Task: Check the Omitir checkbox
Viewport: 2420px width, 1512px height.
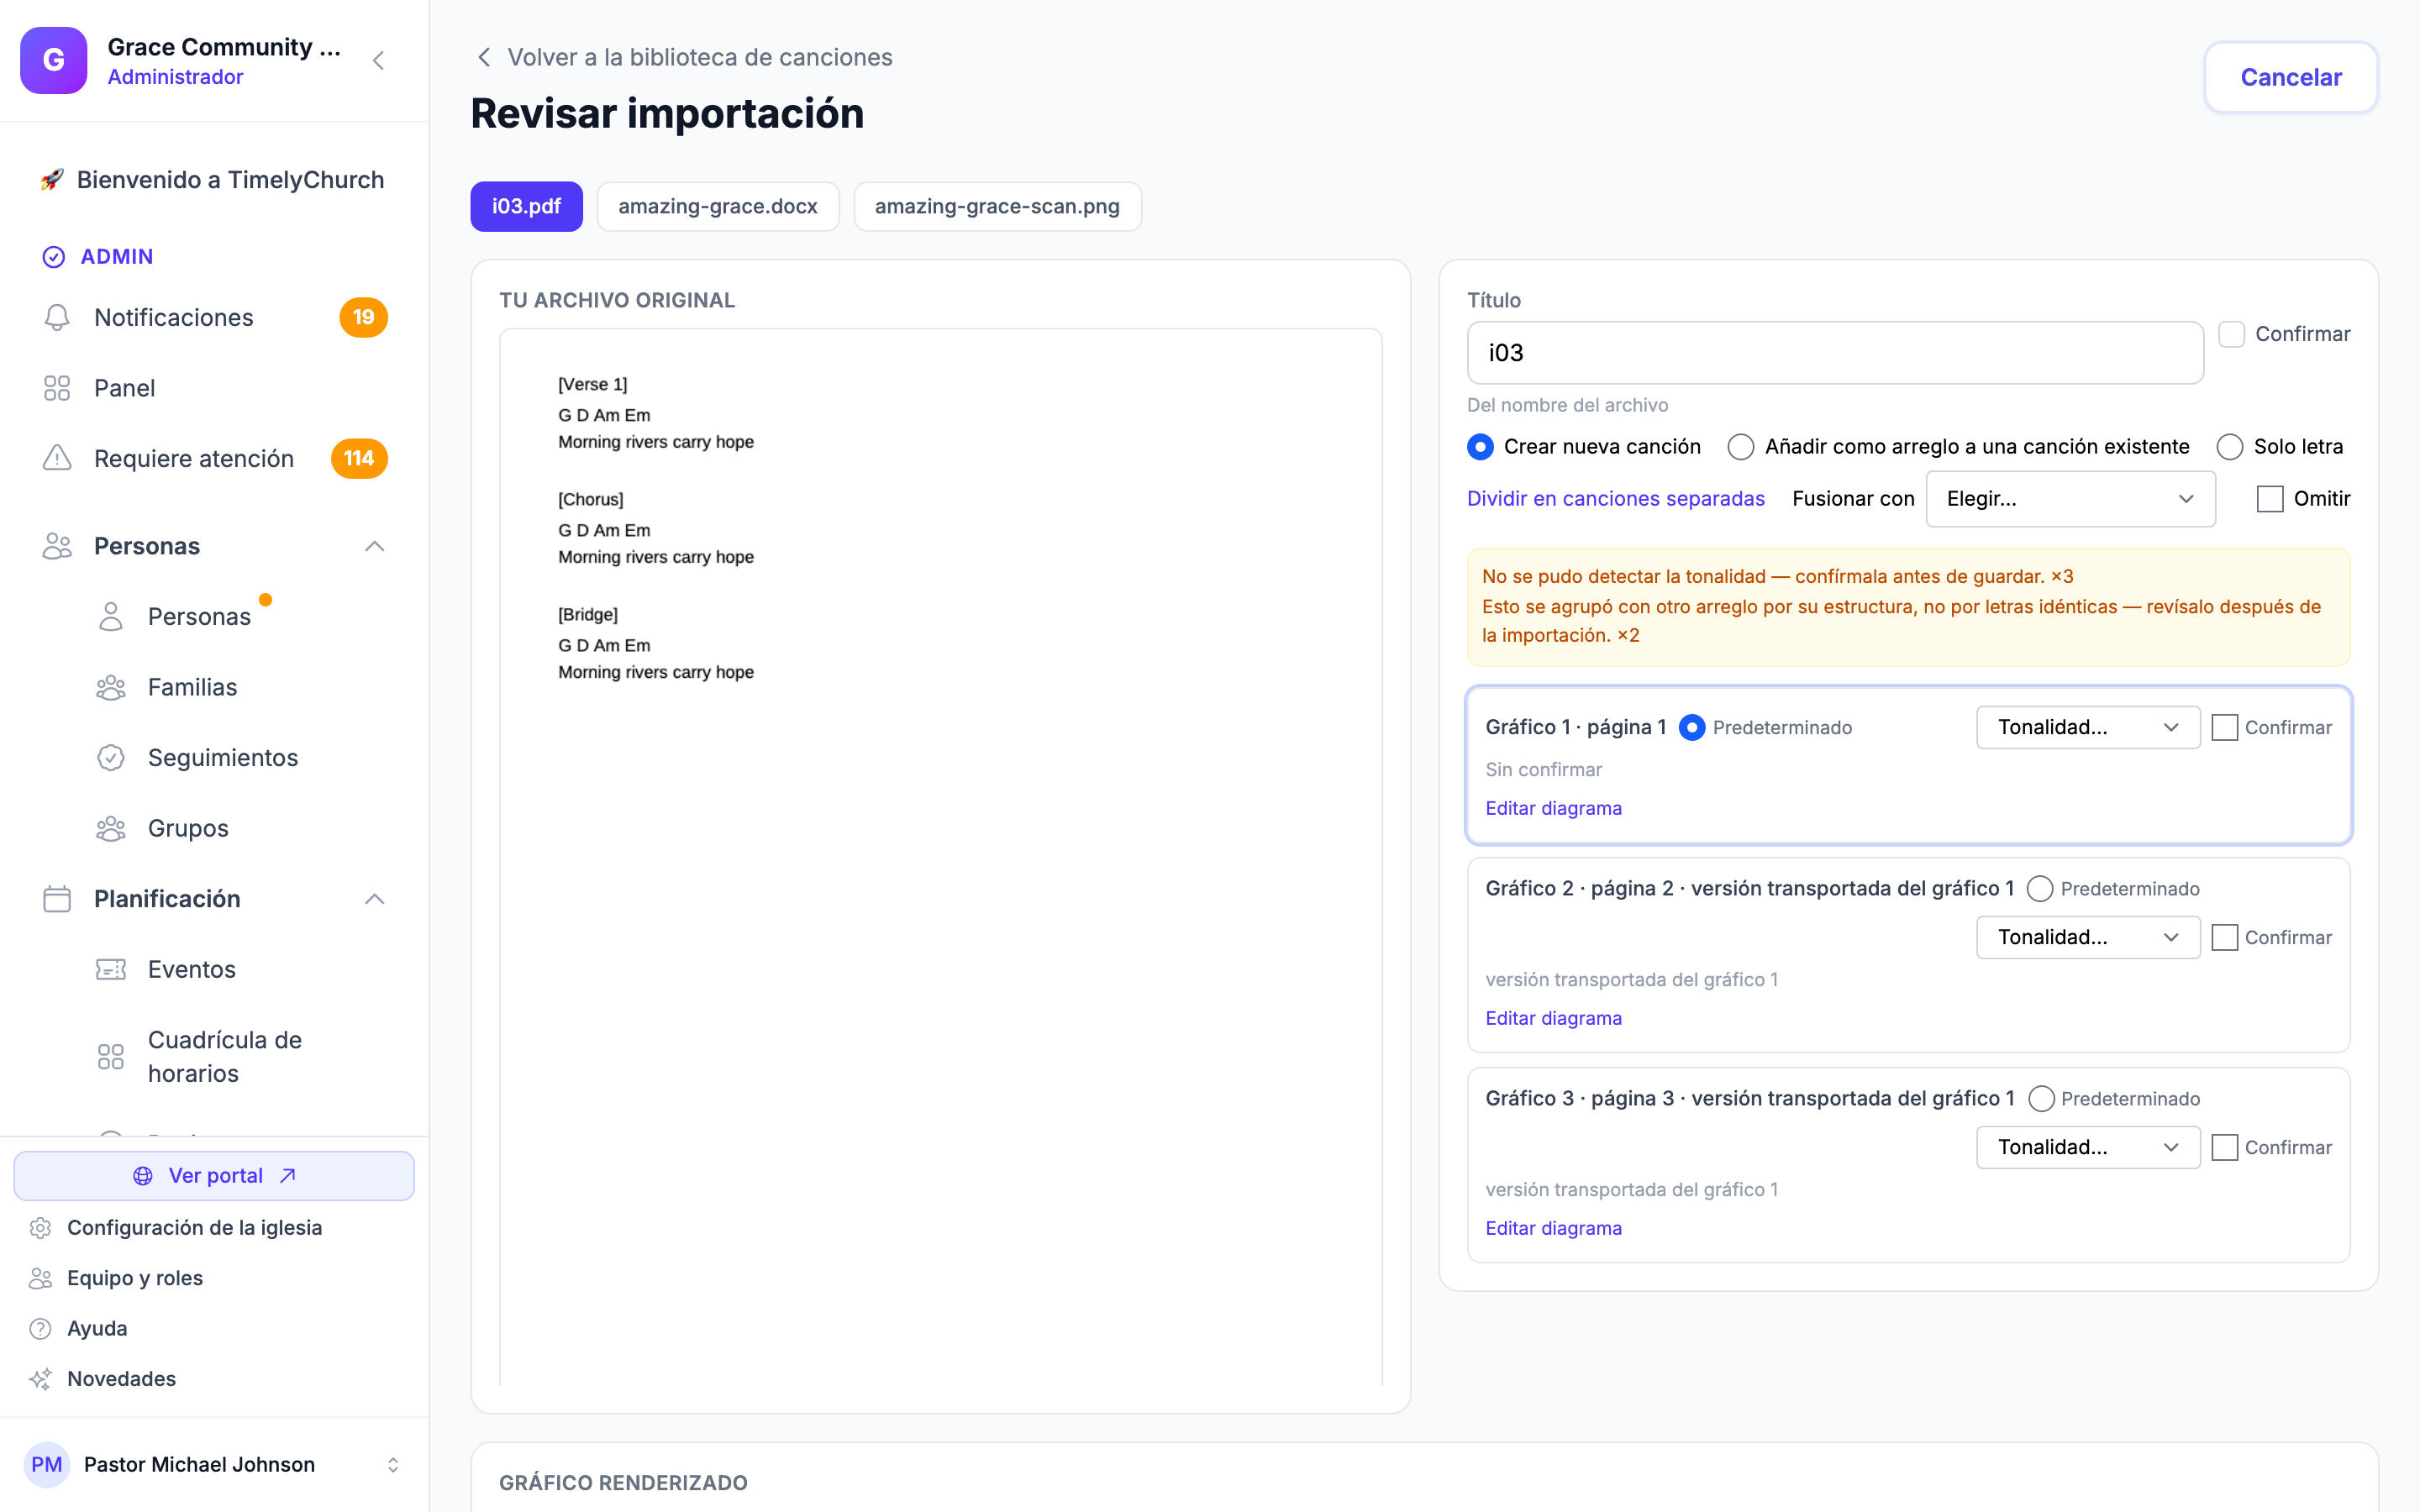Action: [2270, 499]
